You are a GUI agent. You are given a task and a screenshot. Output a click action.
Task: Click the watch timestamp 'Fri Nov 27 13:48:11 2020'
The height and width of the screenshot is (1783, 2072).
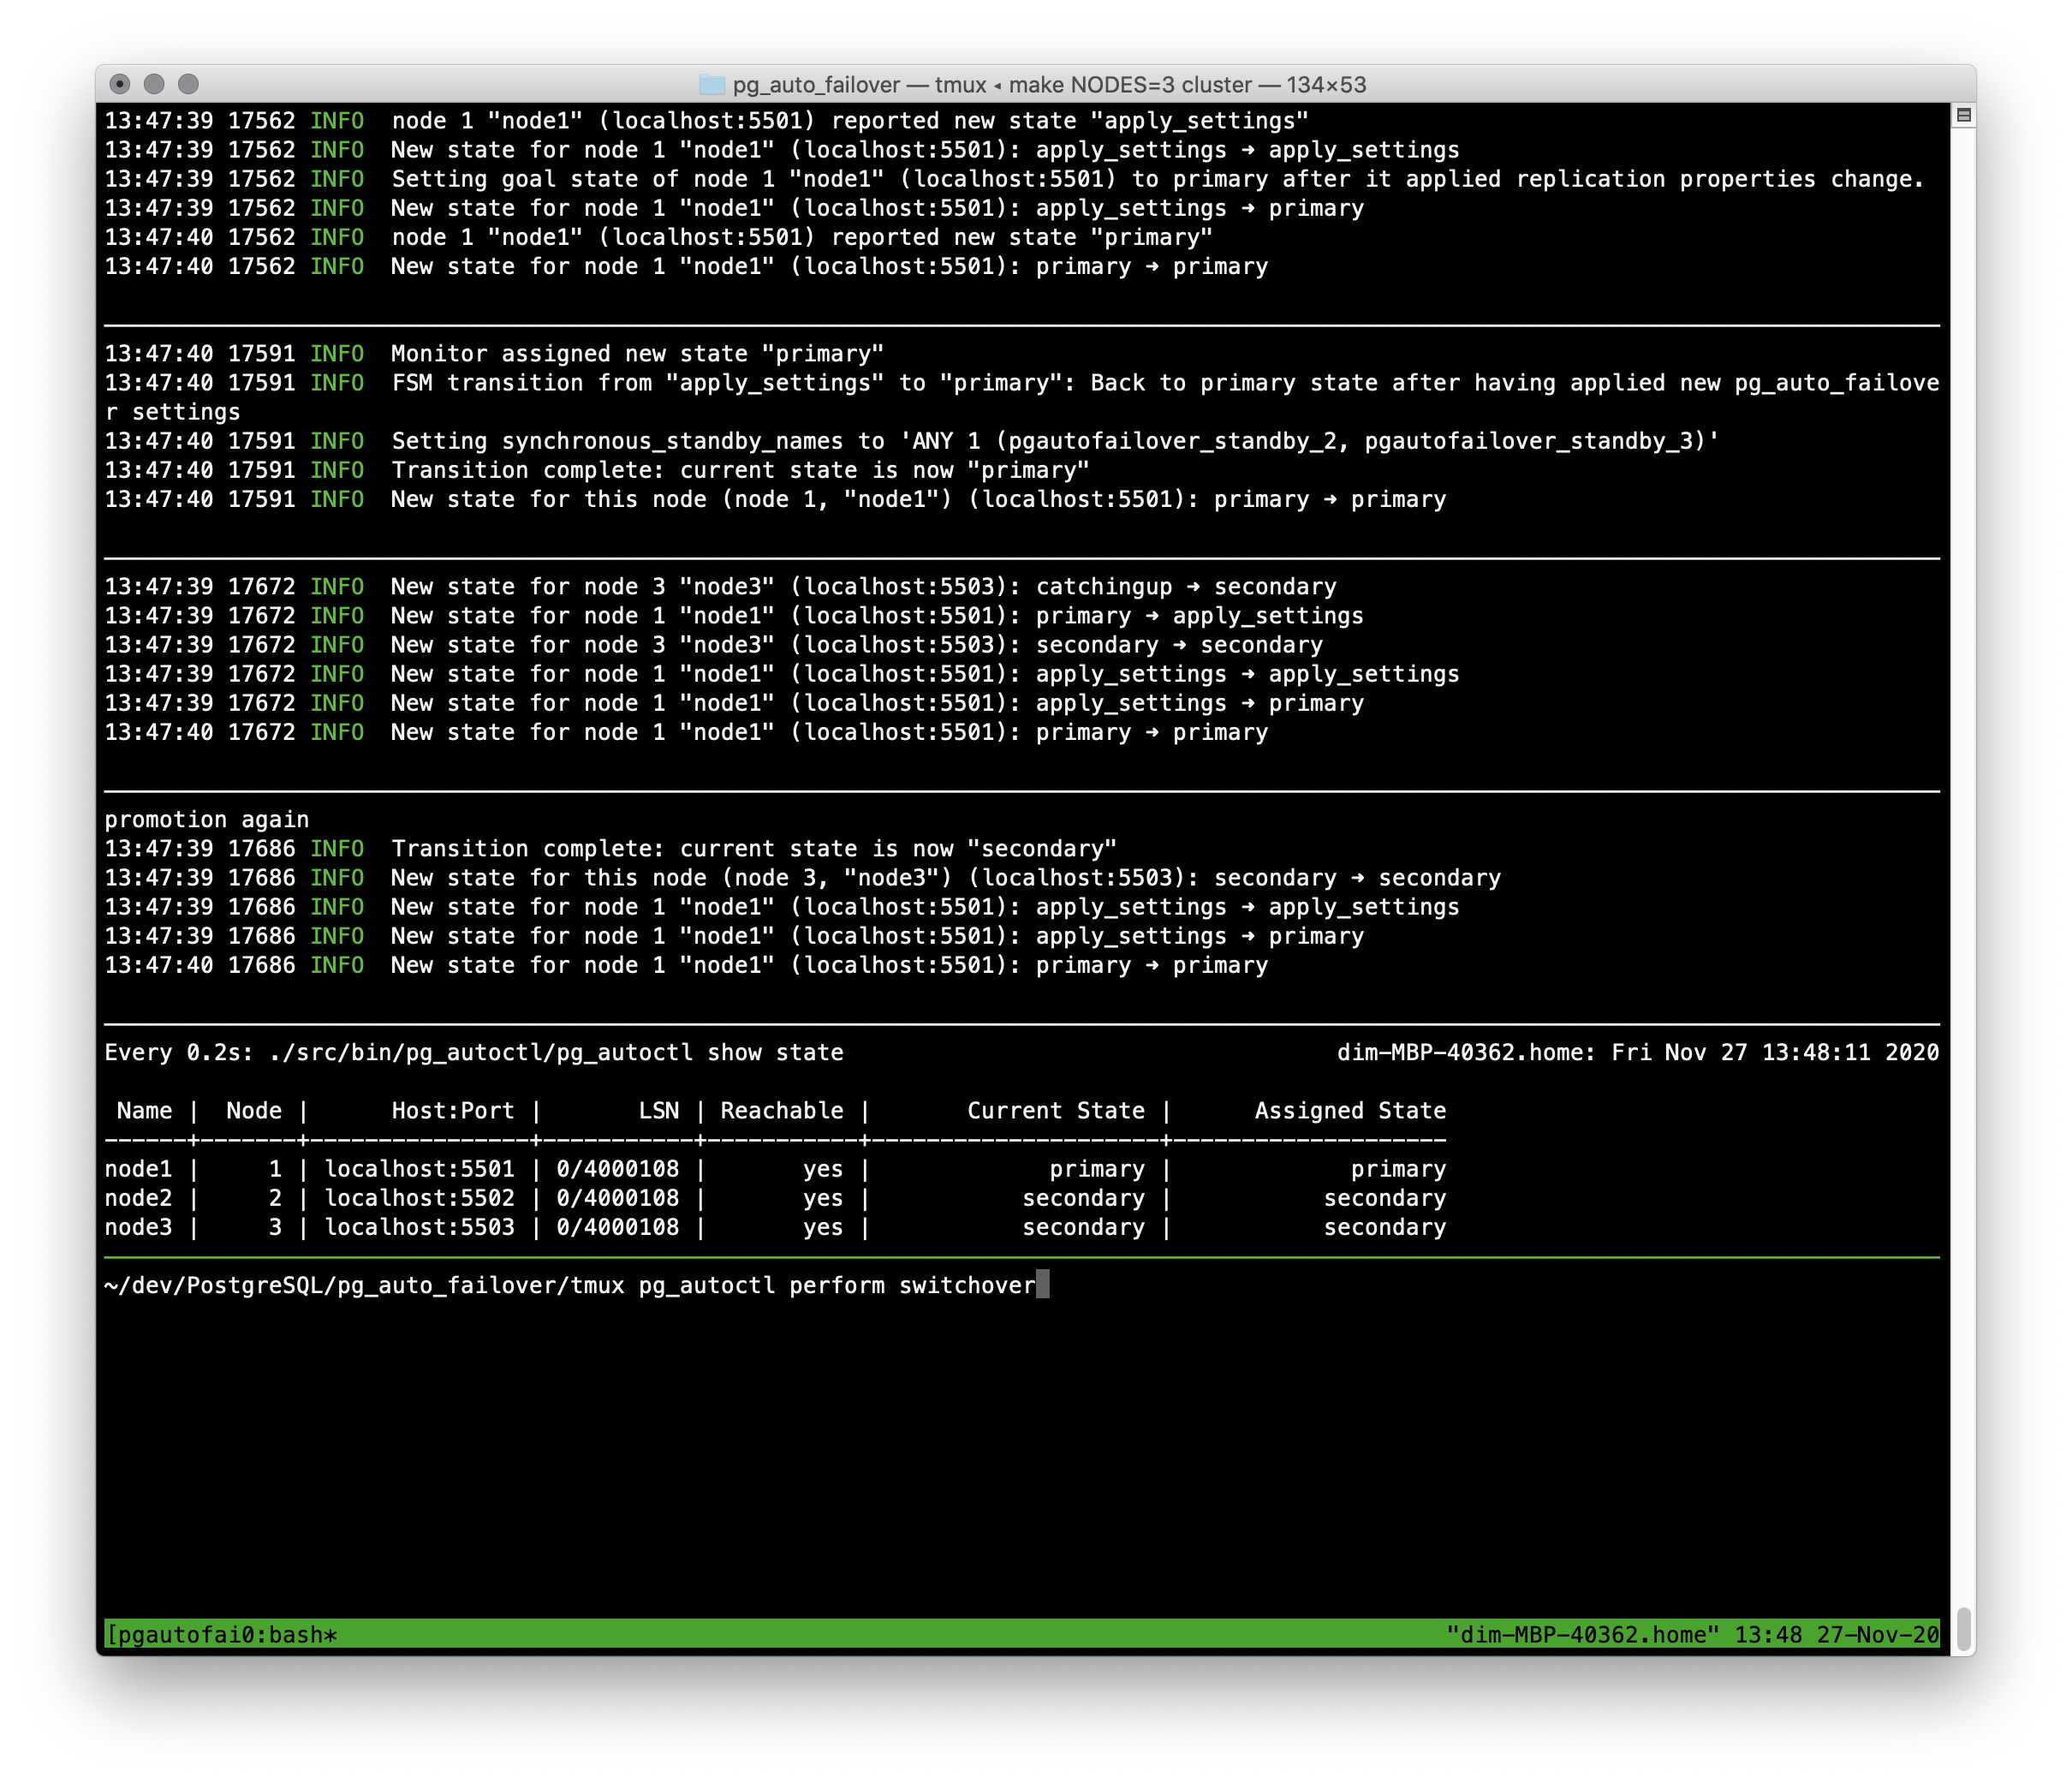(x=1775, y=1052)
